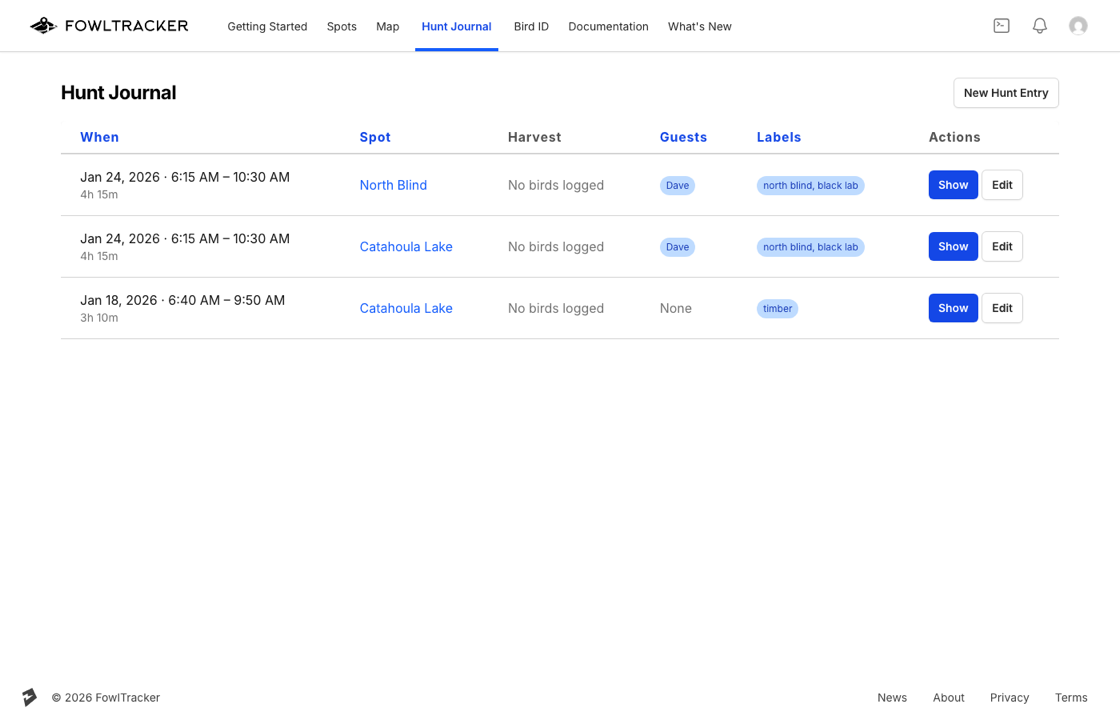Open the Bird ID page

(x=531, y=26)
